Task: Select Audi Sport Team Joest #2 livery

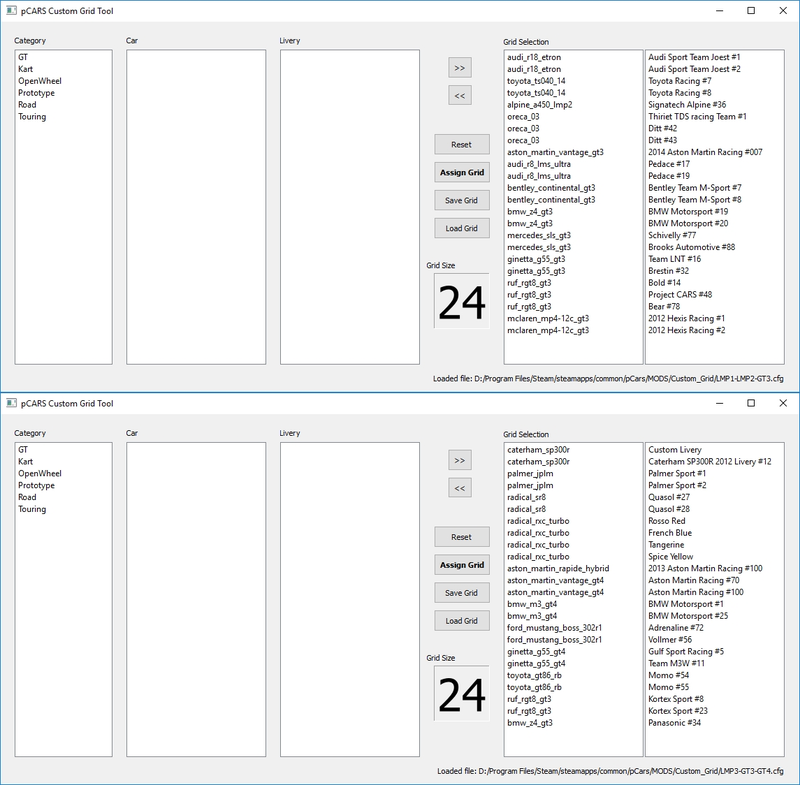Action: pyautogui.click(x=694, y=69)
